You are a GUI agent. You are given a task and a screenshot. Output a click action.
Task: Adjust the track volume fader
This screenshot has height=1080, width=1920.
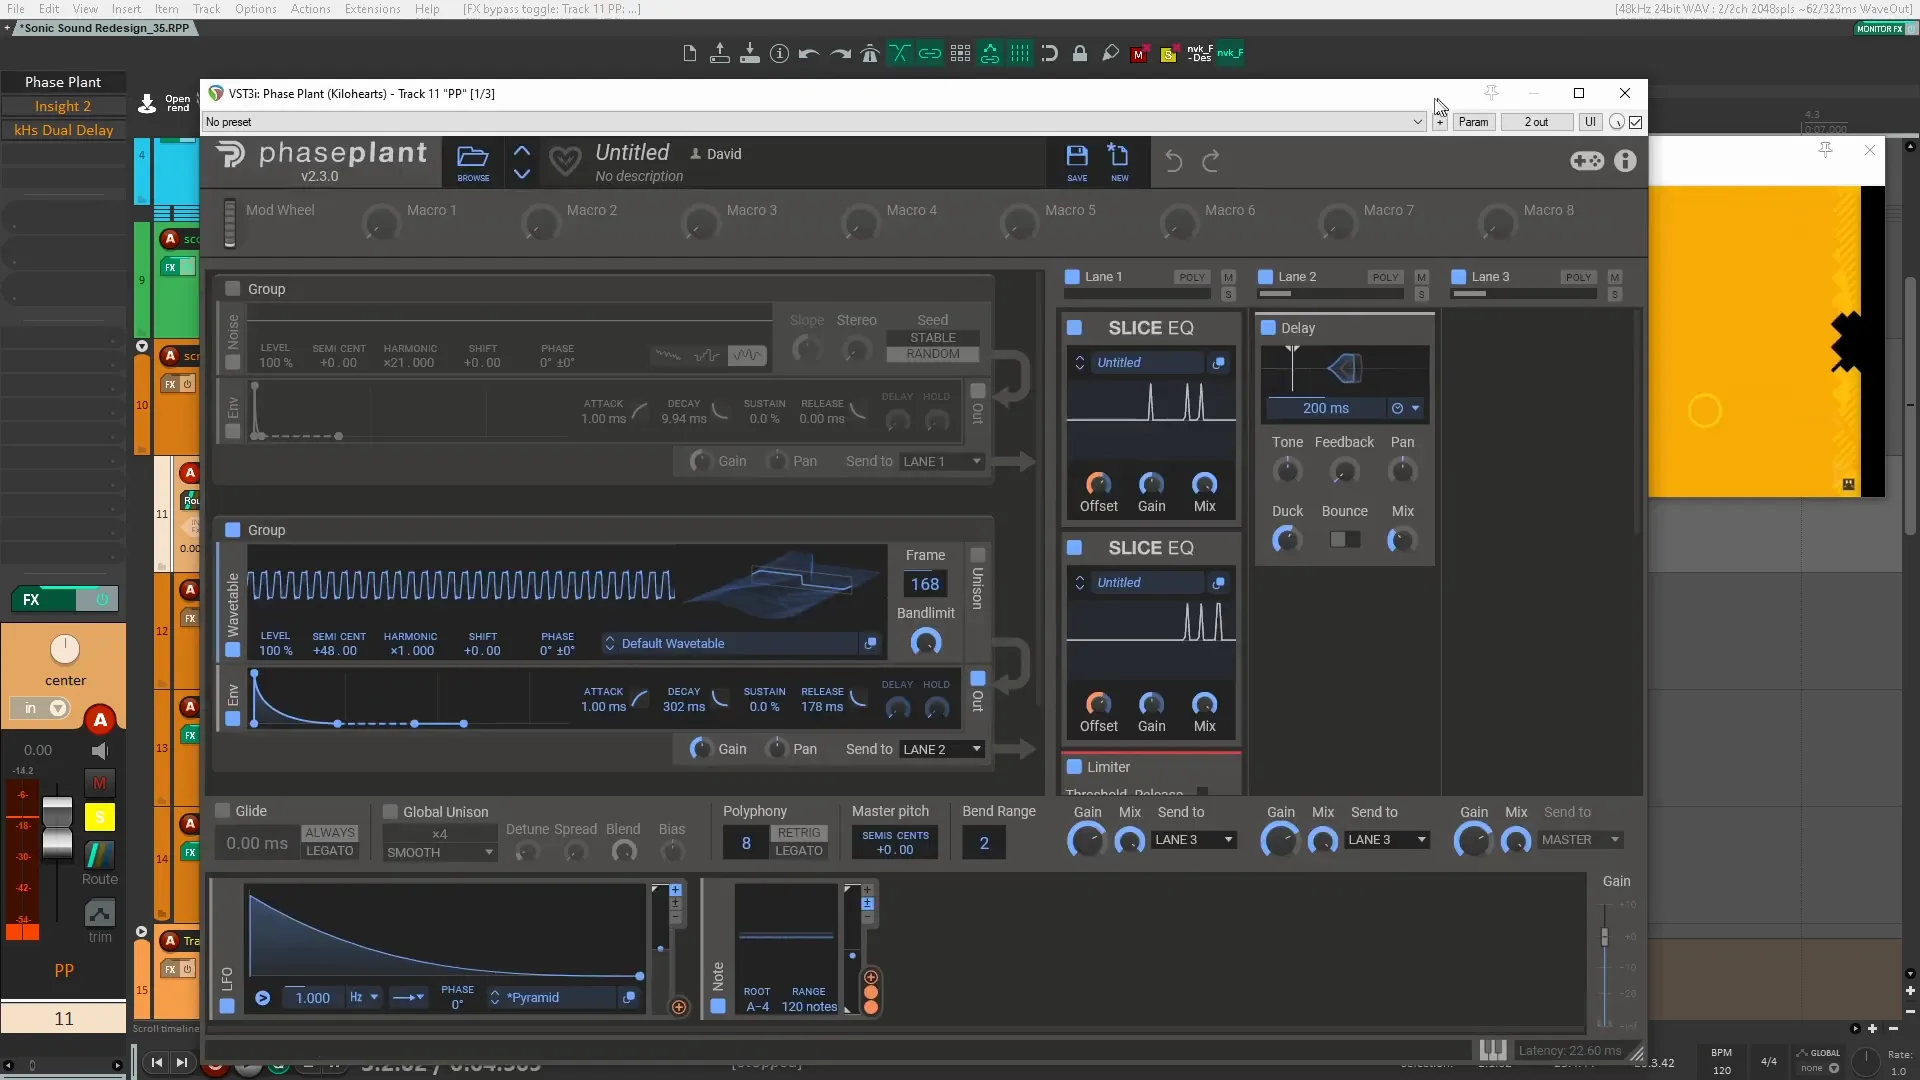tap(57, 829)
